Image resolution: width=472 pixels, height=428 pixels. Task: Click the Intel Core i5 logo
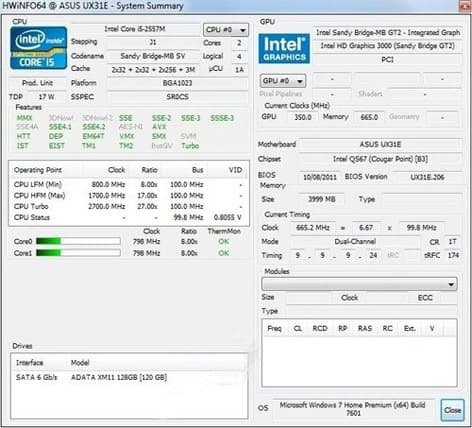click(38, 48)
